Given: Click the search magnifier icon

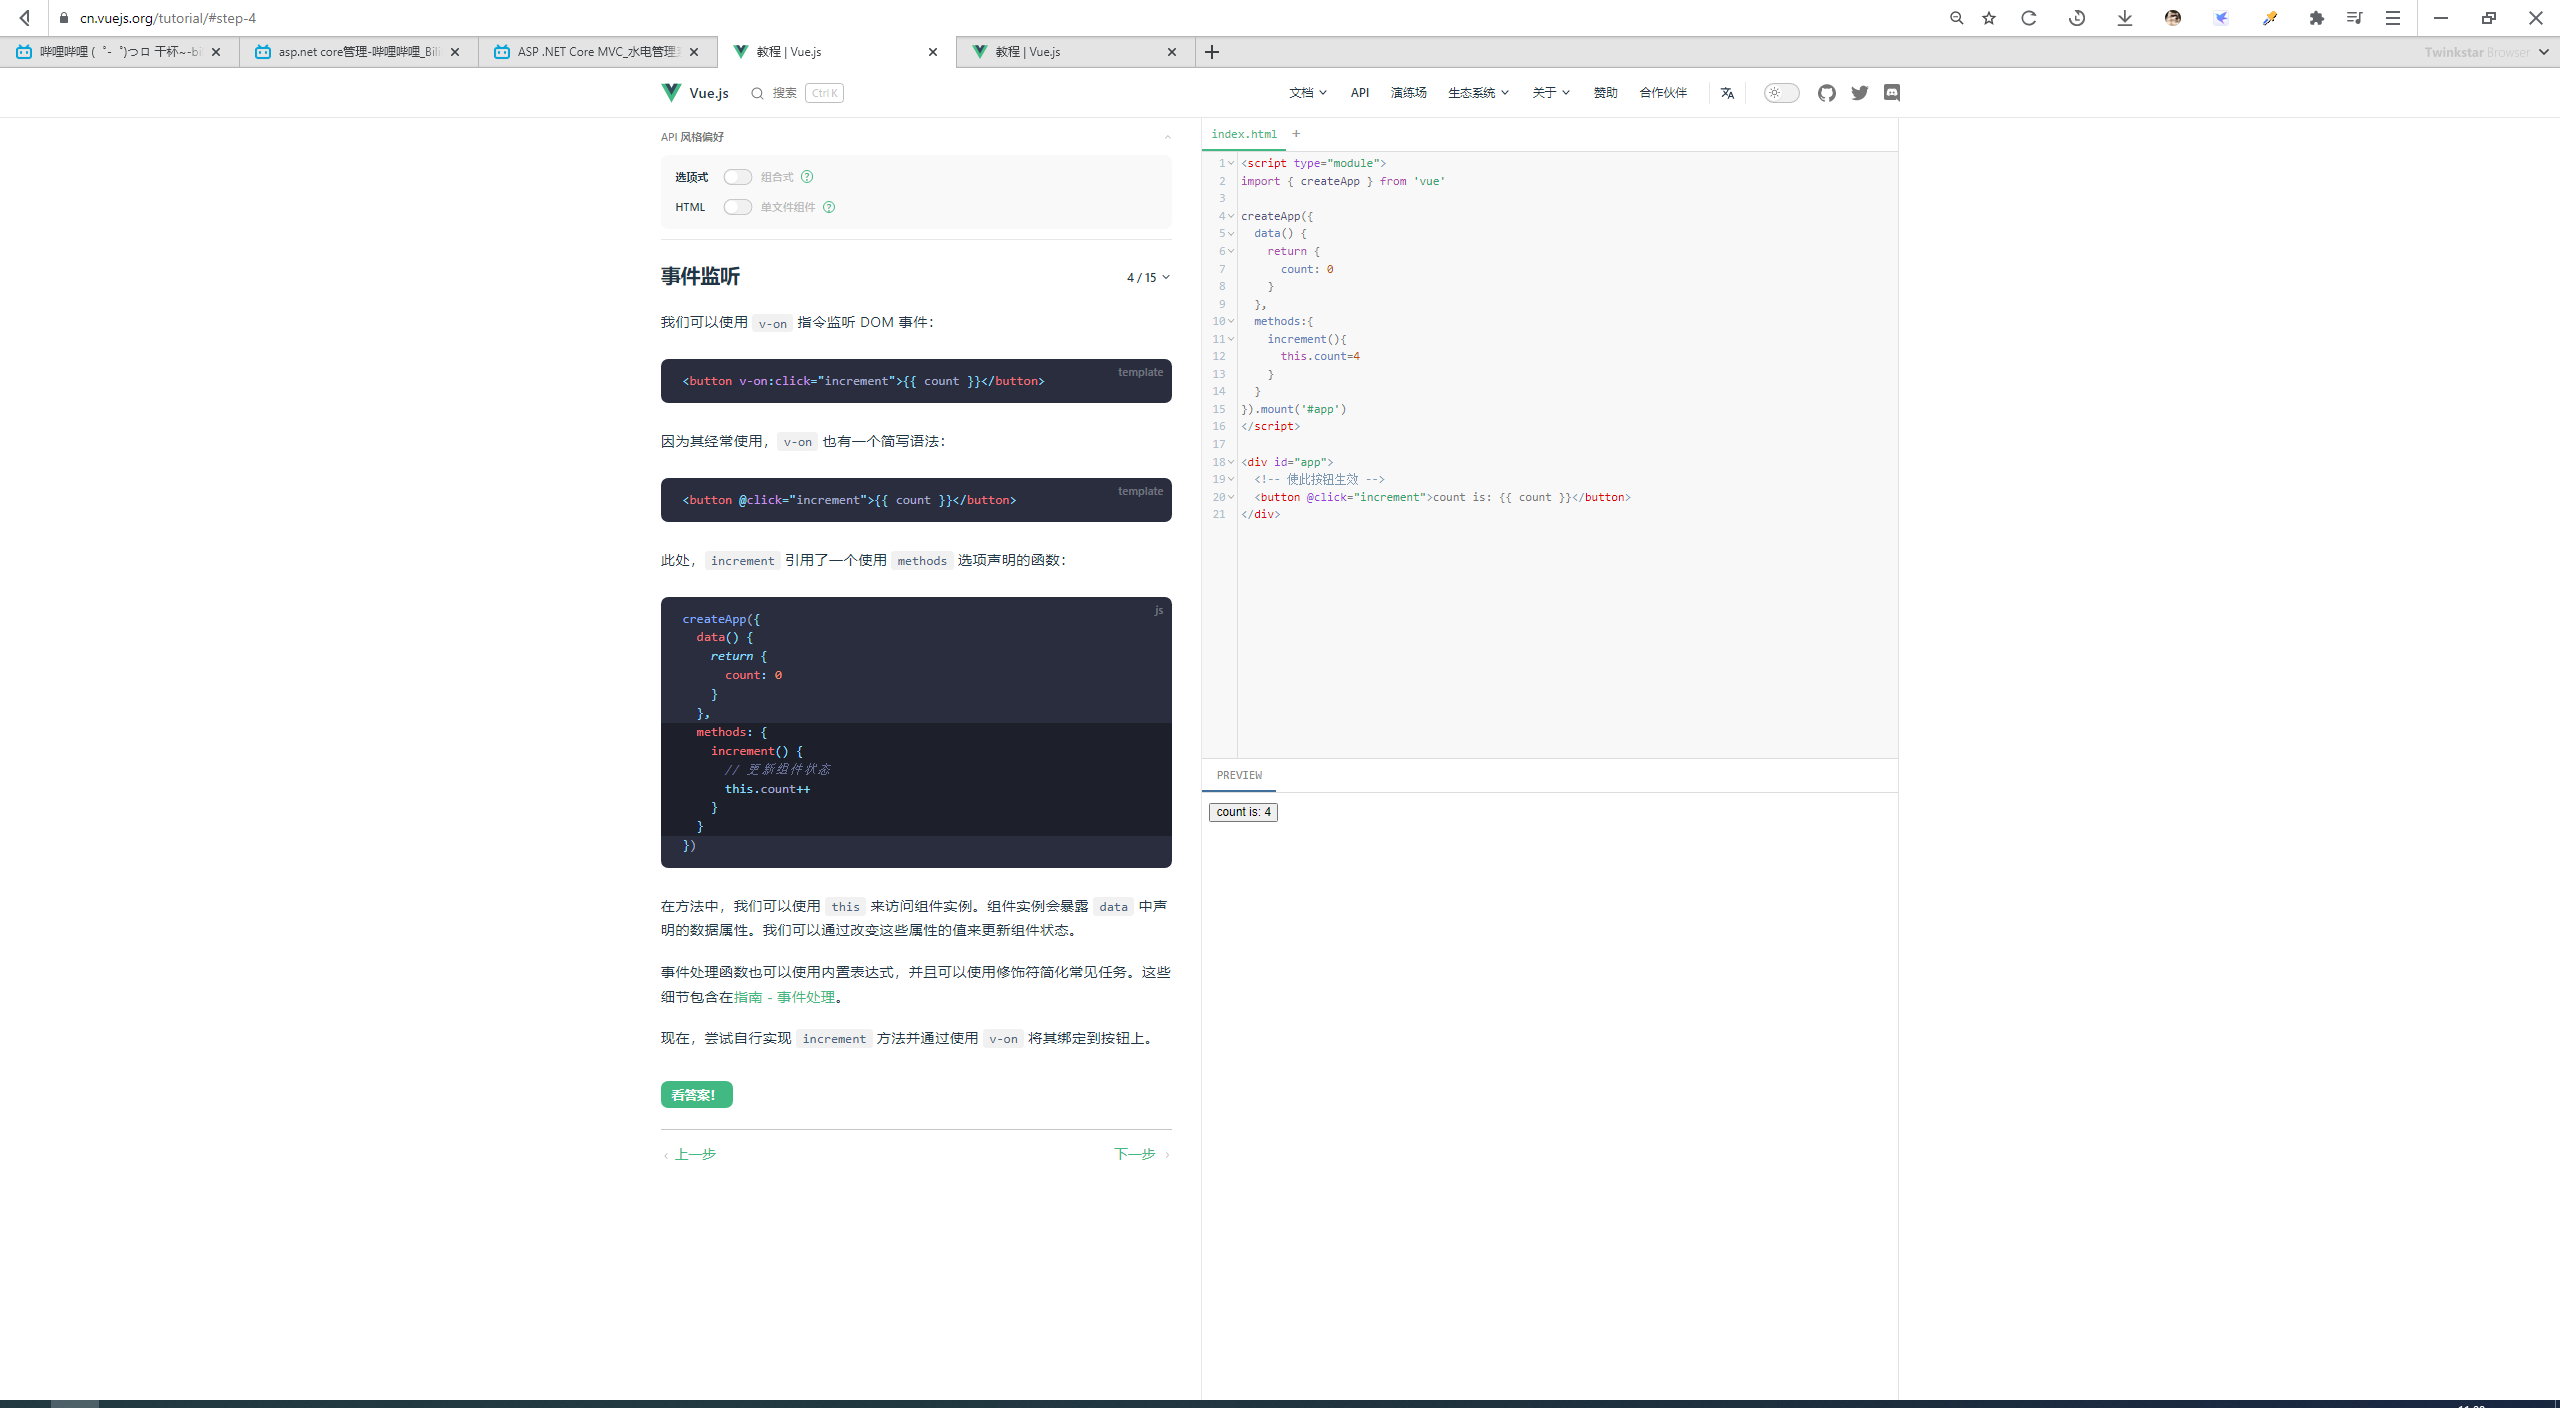Looking at the screenshot, I should pos(757,93).
